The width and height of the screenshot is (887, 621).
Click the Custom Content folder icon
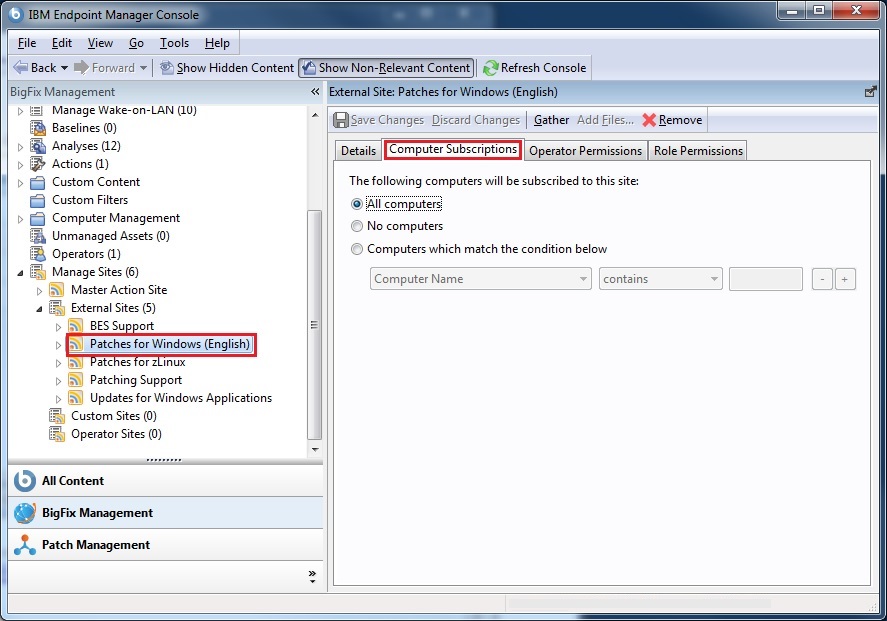click(38, 183)
